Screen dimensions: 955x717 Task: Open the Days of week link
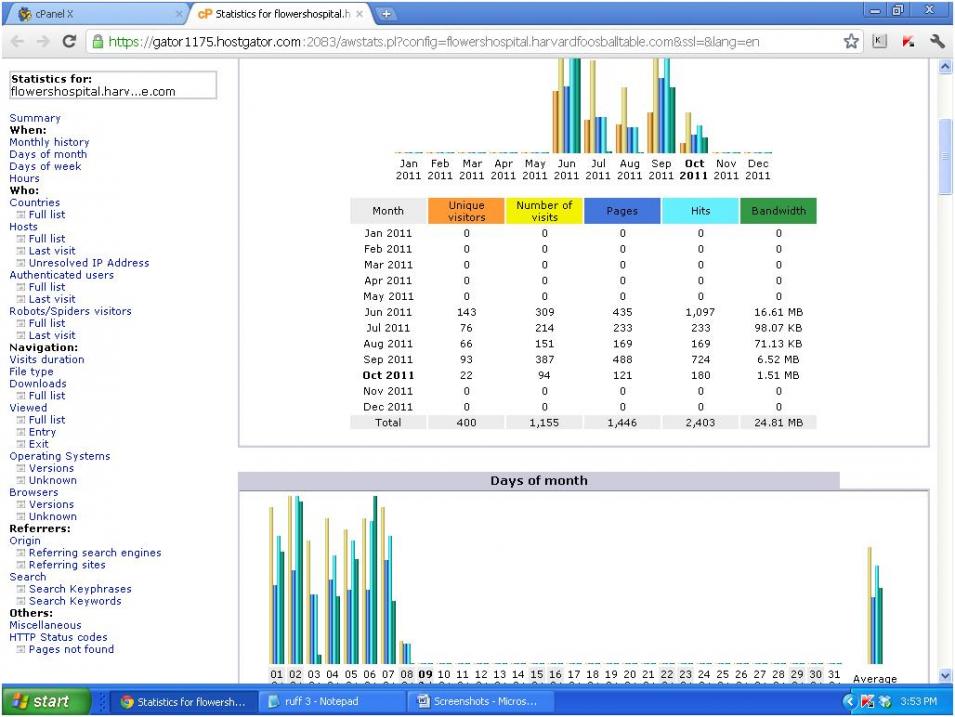pos(45,167)
